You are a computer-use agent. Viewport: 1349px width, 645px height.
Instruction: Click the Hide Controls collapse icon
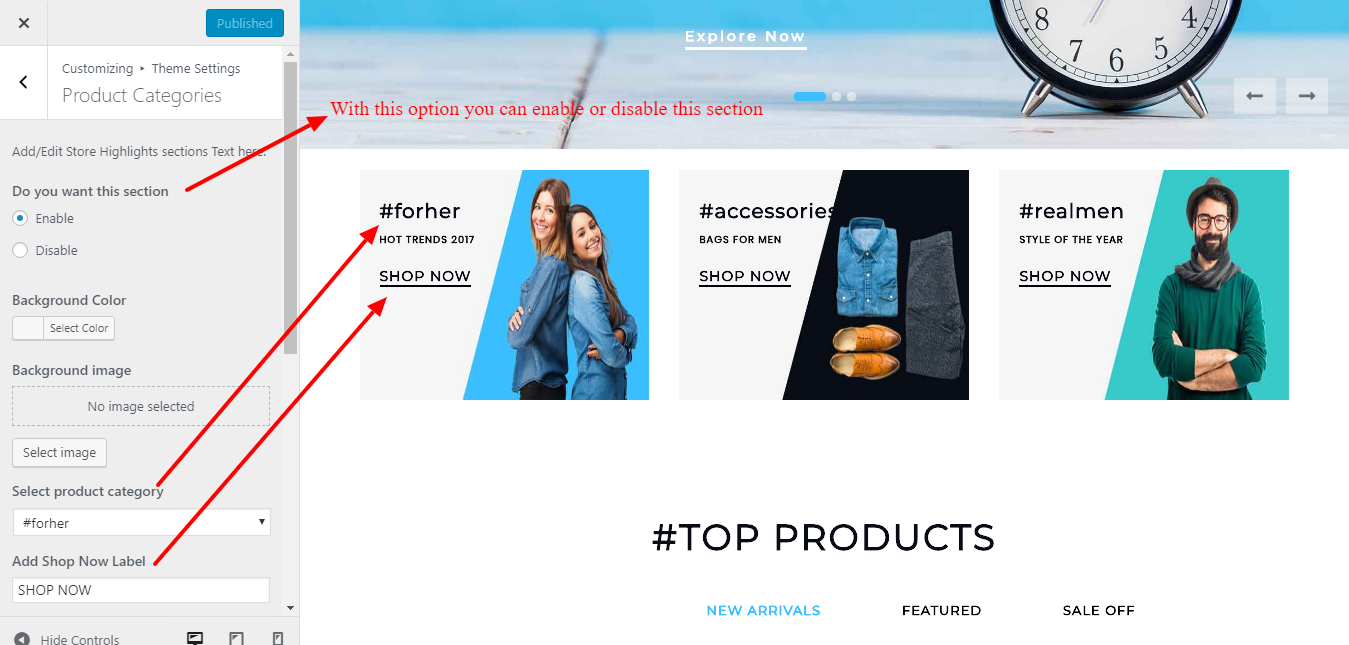tap(21, 639)
